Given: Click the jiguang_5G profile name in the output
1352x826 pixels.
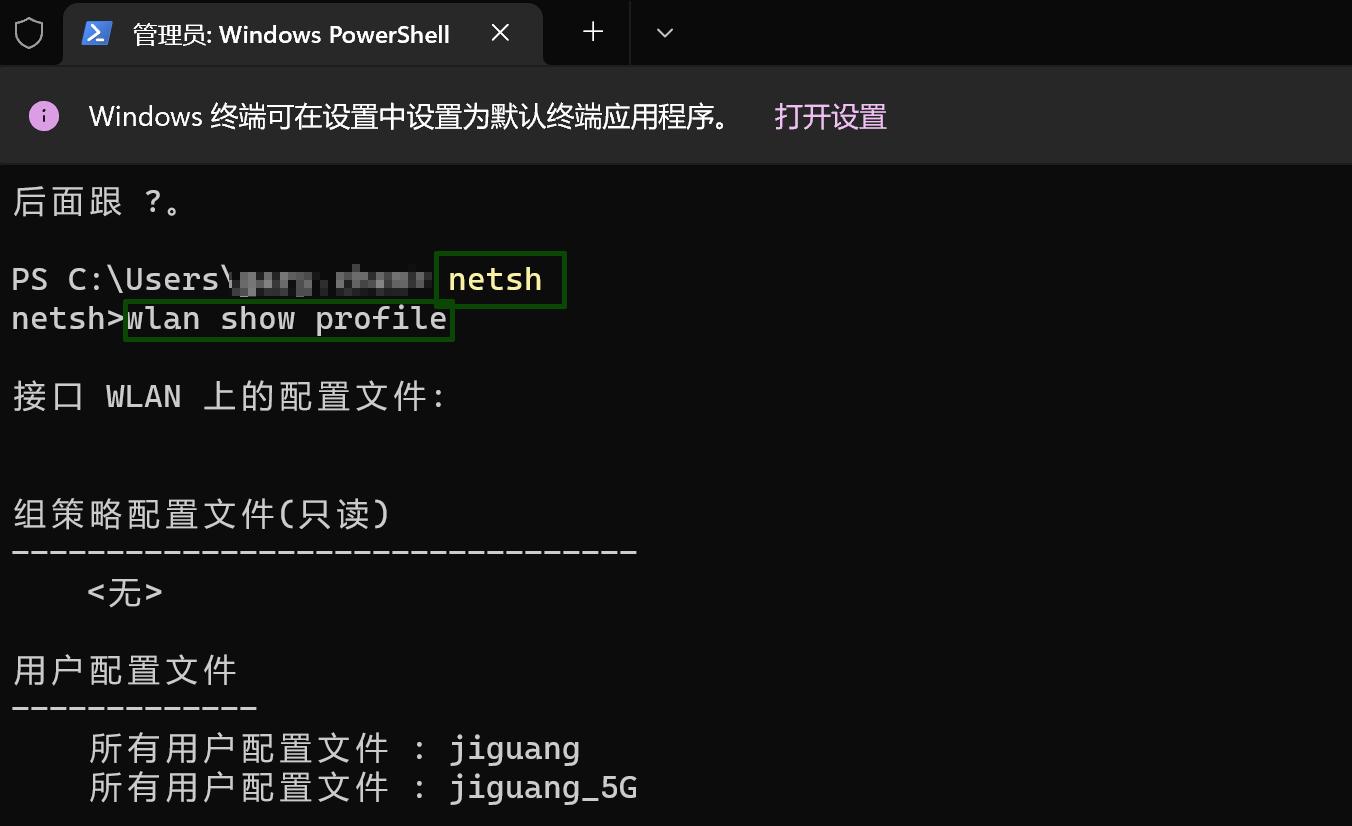Looking at the screenshot, I should coord(544,787).
